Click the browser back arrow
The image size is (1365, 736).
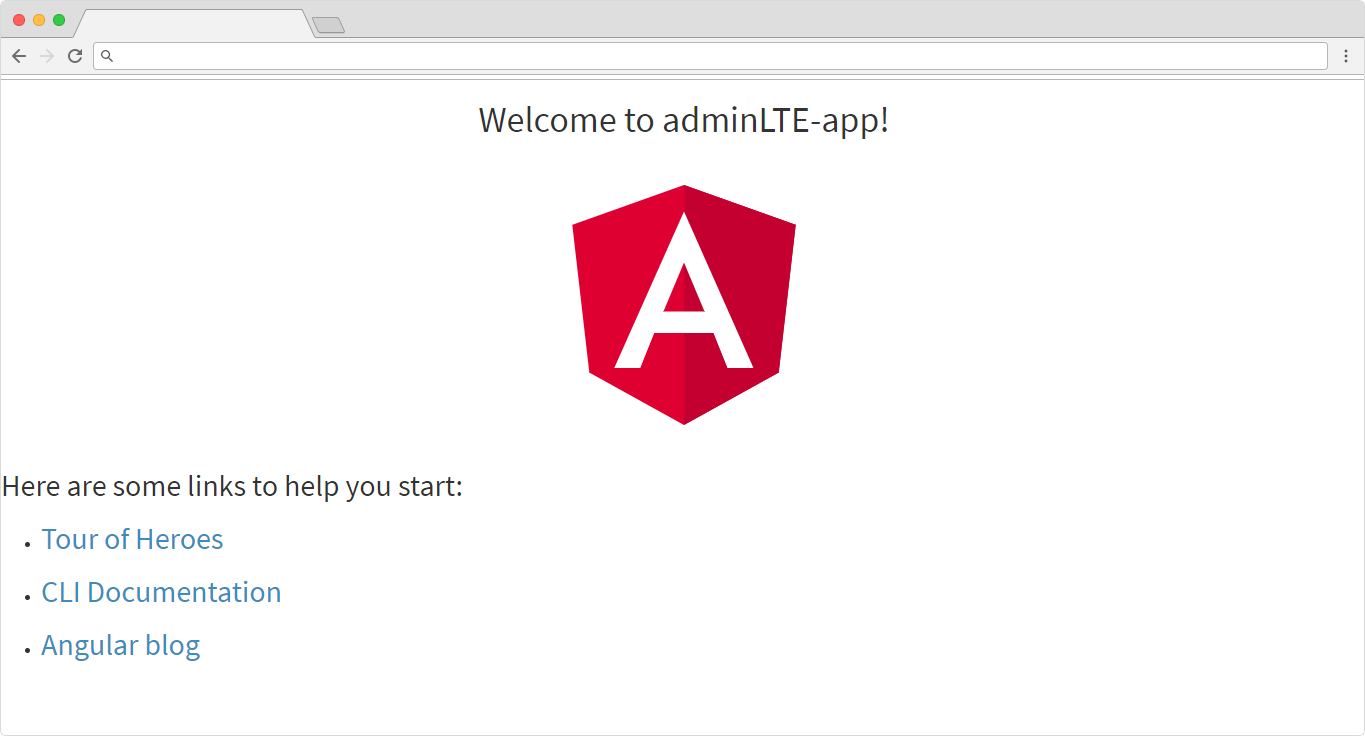(19, 56)
